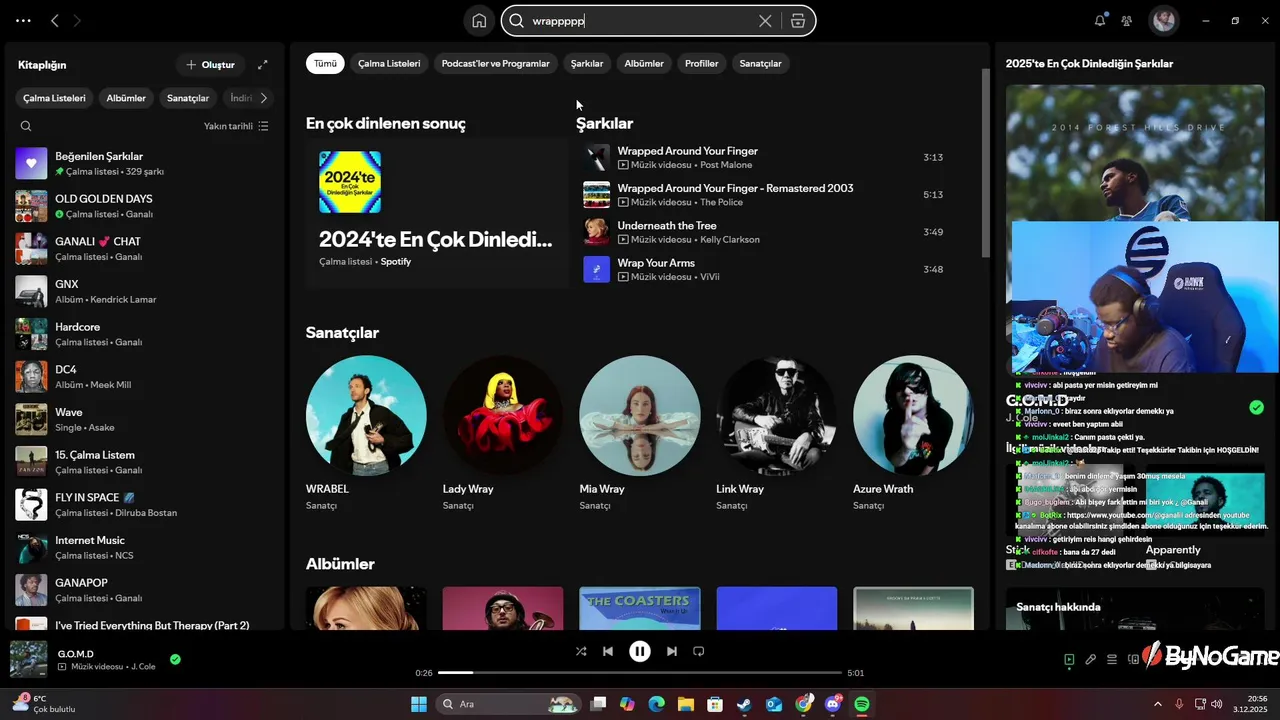Open the FLY IN SPACE playlist
This screenshot has width=1280, height=720.
144,504
